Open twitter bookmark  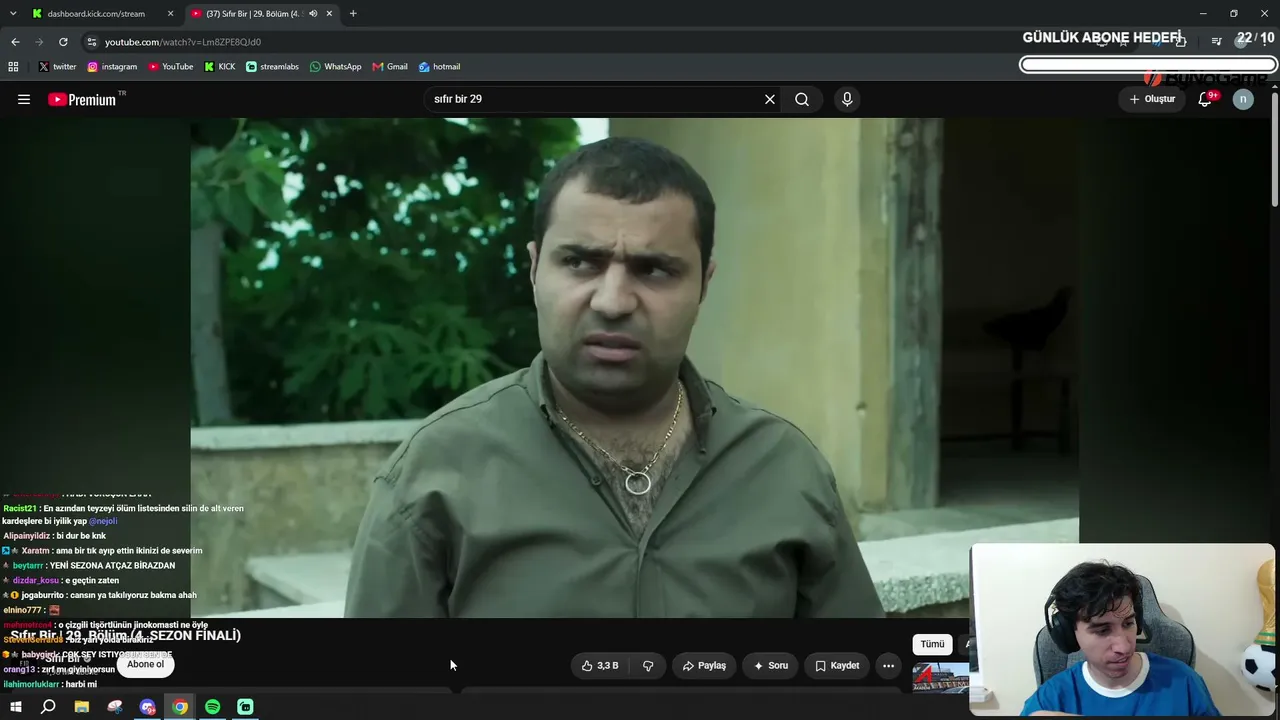click(57, 67)
